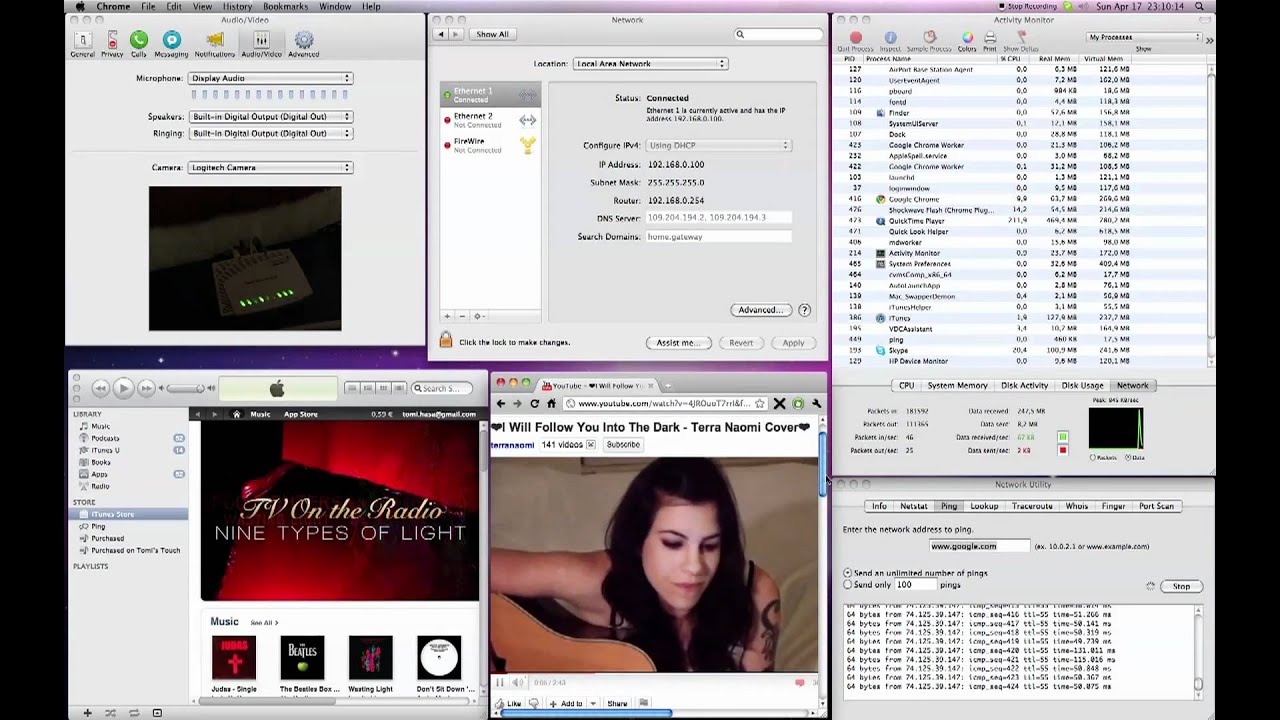
Task: Subscribe to terranaomi channel
Action: (623, 445)
